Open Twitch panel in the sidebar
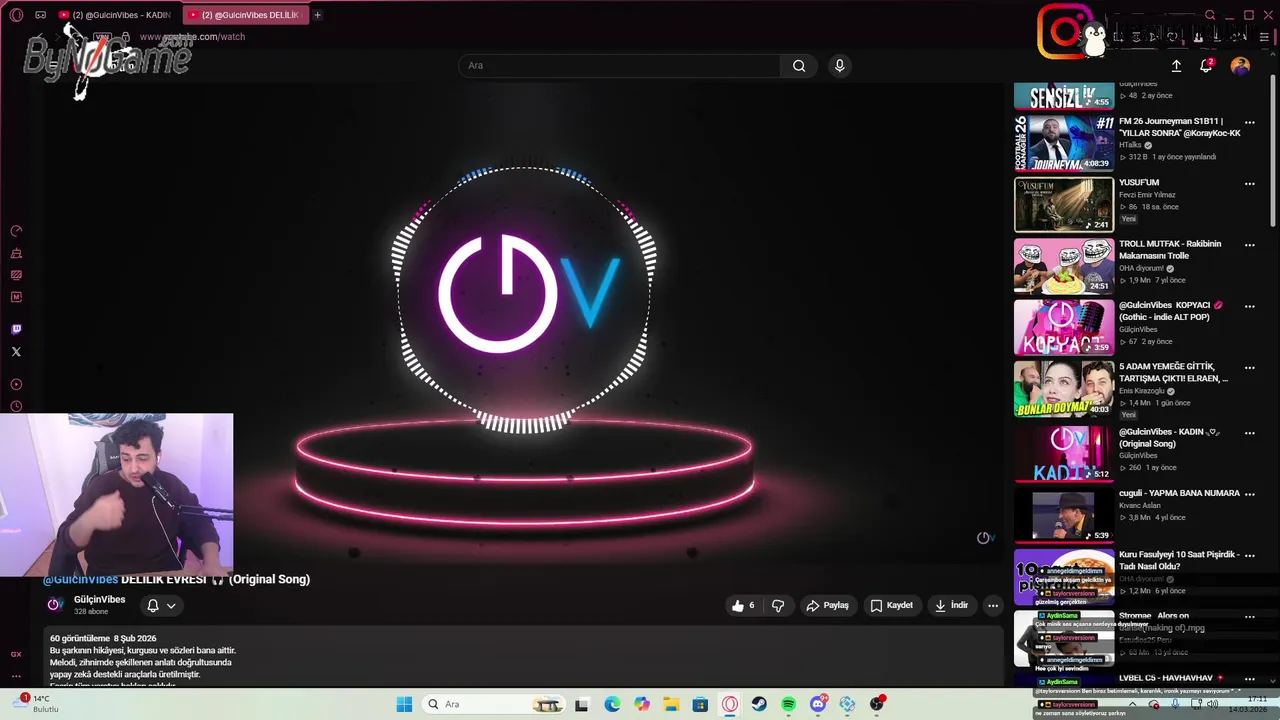The height and width of the screenshot is (720, 1280). coord(16,329)
